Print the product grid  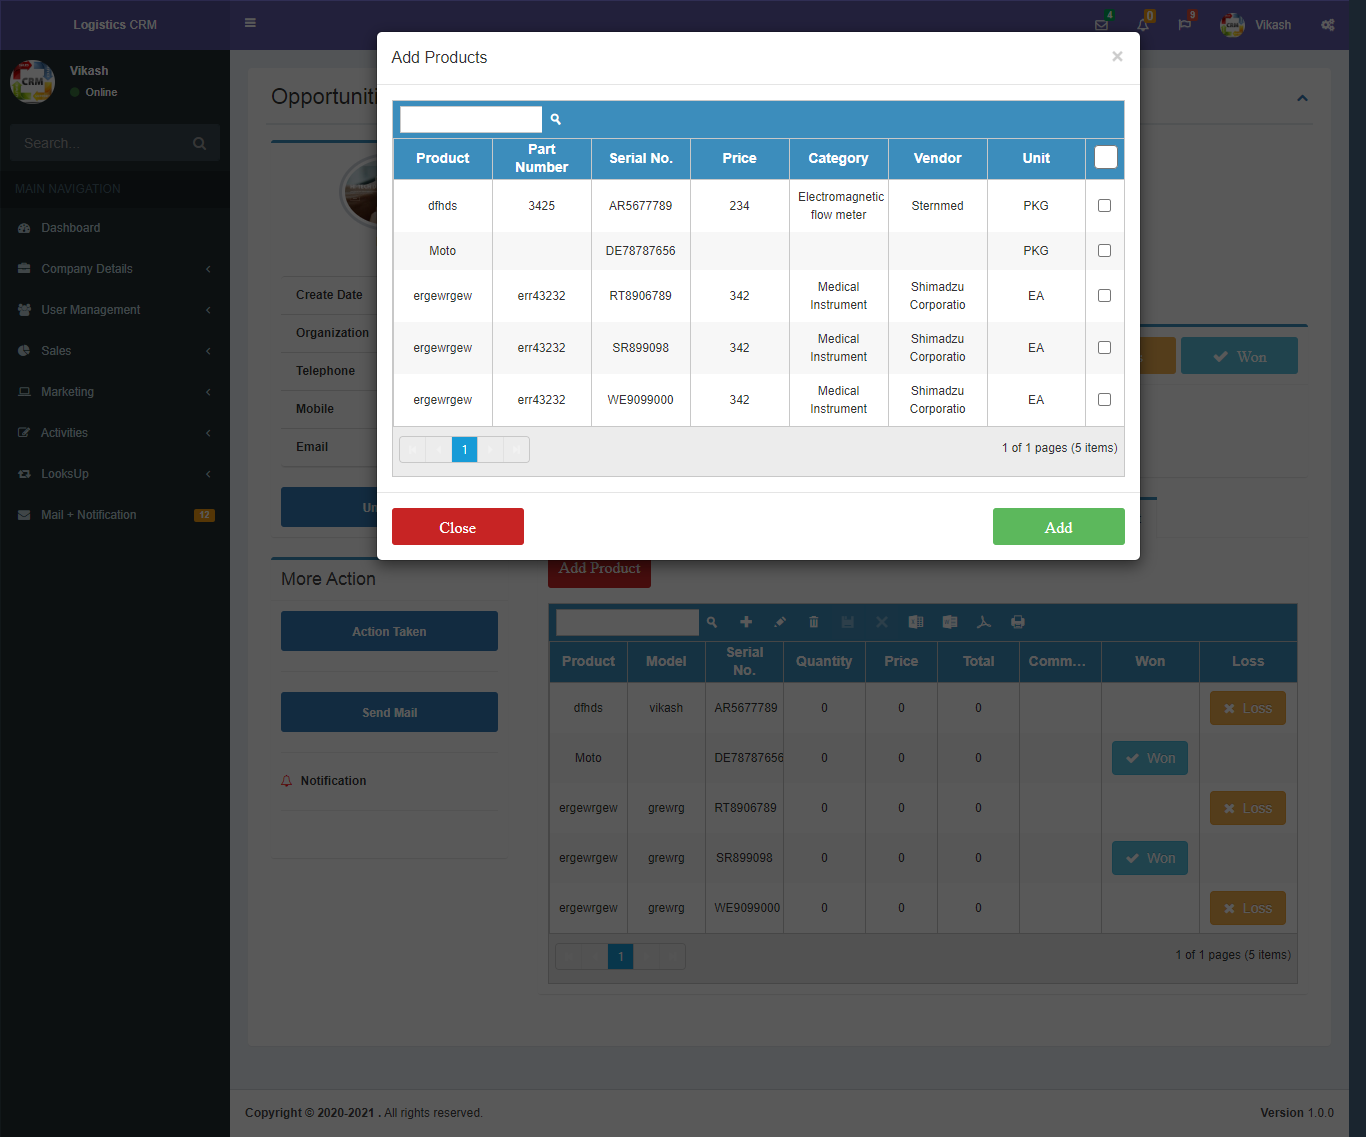(x=1017, y=621)
